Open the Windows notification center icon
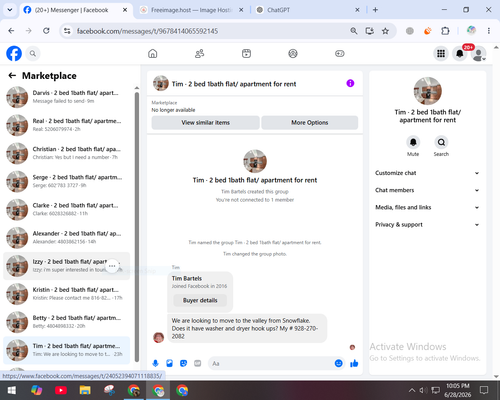500x400 pixels. pos(484,390)
